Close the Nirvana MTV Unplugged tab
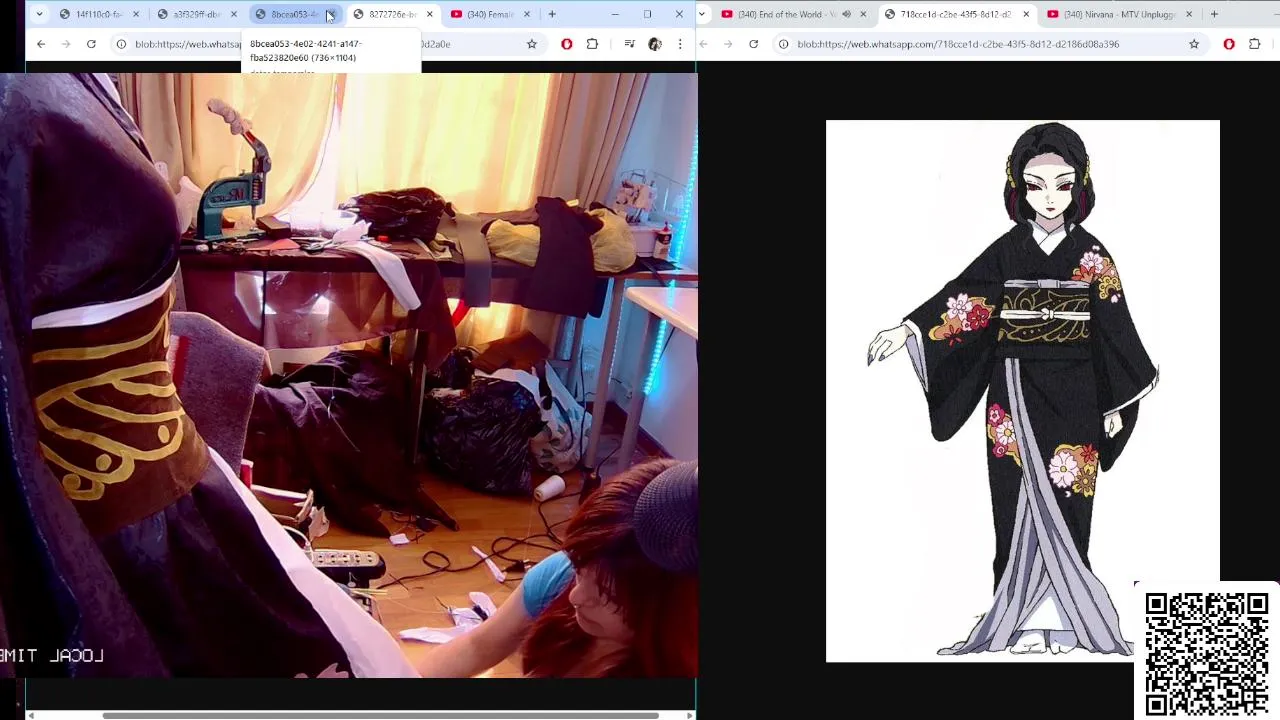 click(1189, 14)
